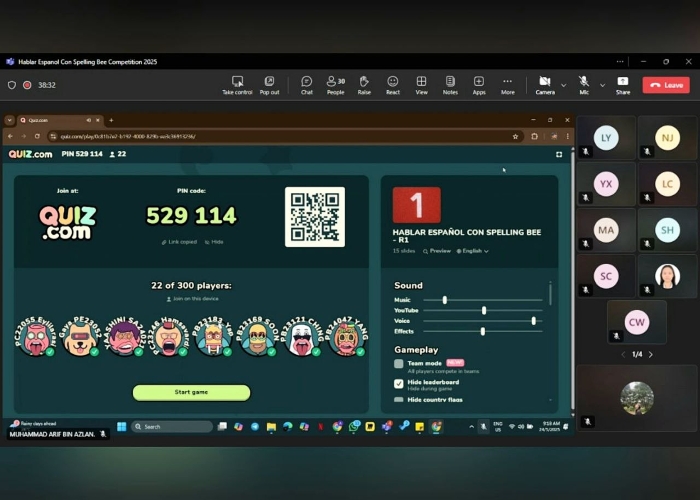Viewport: 700px width, 500px height.
Task: Bookmark this page with star icon
Action: click(x=515, y=136)
